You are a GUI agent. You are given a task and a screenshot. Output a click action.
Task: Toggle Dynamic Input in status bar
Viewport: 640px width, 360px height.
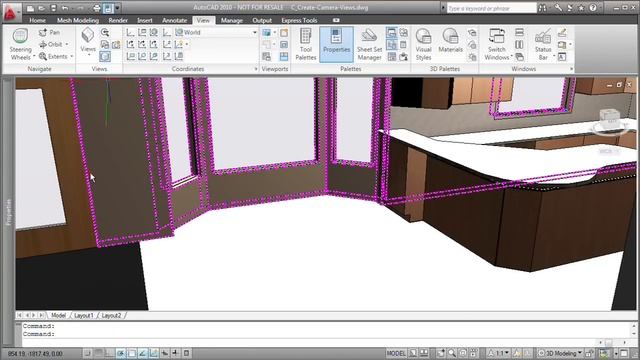[x=164, y=353]
